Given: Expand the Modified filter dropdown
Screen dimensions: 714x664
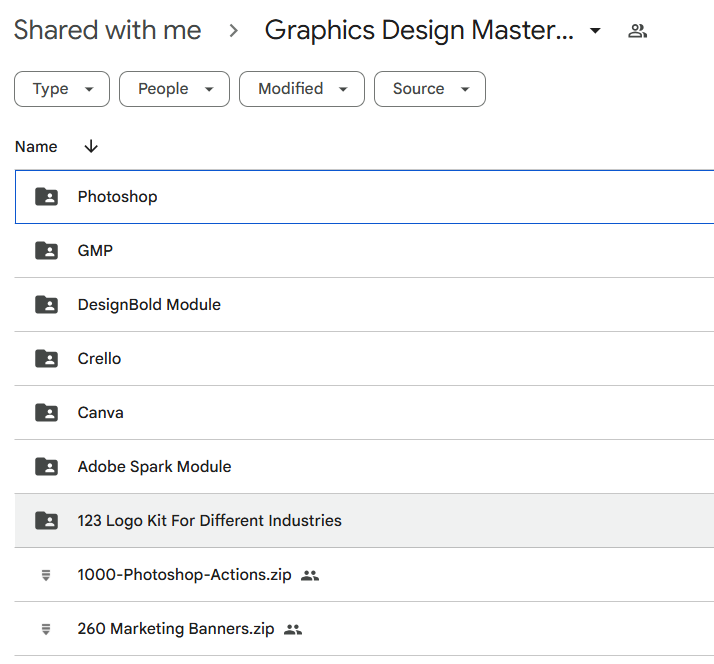Looking at the screenshot, I should pyautogui.click(x=302, y=89).
